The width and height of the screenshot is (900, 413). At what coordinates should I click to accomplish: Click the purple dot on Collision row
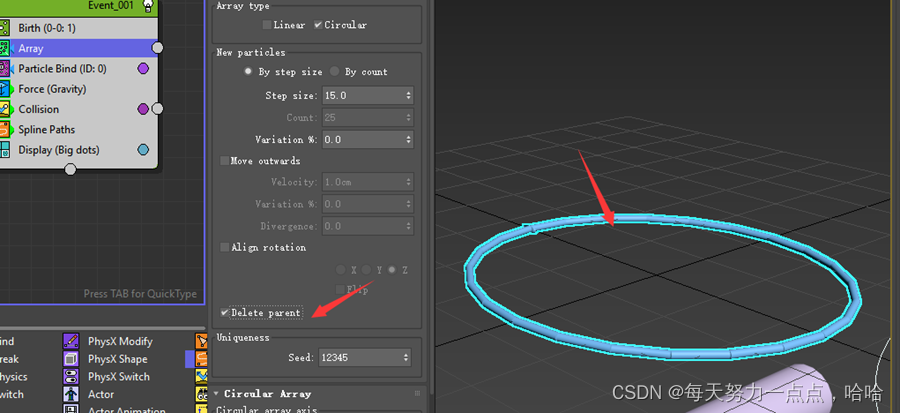[143, 109]
